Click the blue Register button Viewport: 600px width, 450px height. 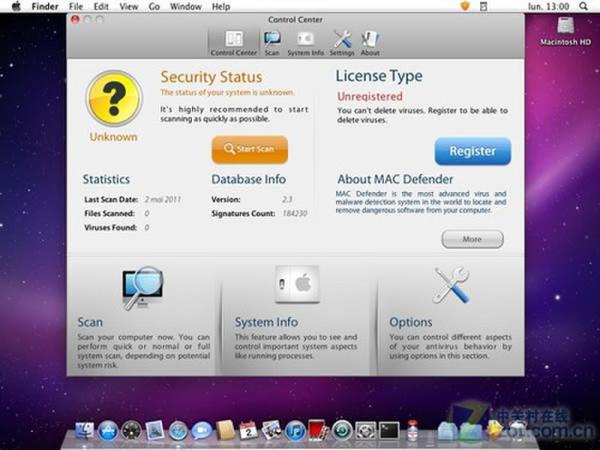pos(473,151)
